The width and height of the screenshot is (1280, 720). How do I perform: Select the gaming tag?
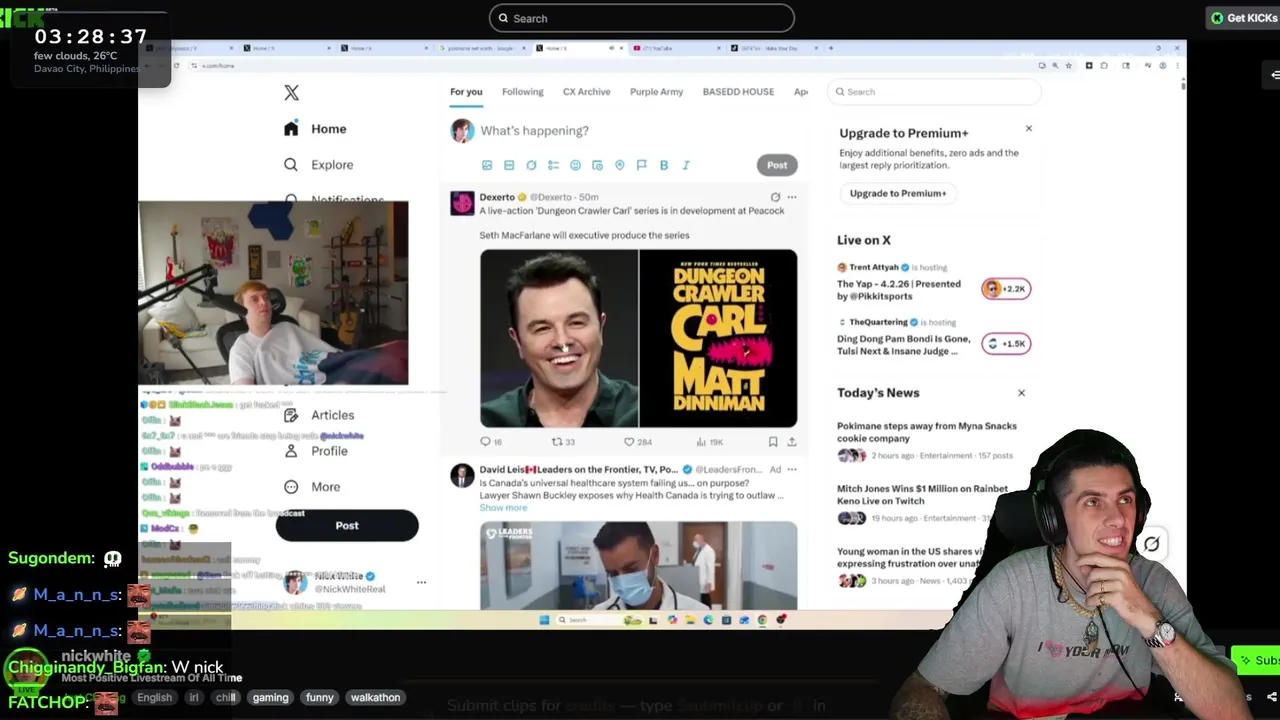(270, 698)
